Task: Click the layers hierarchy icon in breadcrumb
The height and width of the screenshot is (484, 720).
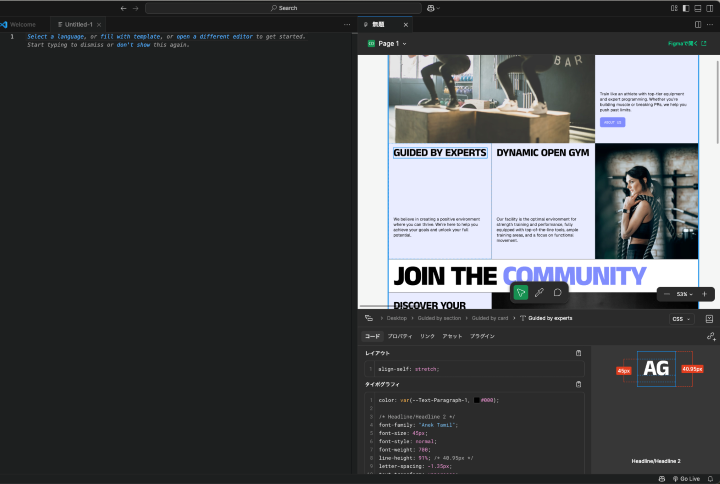Action: 369,318
